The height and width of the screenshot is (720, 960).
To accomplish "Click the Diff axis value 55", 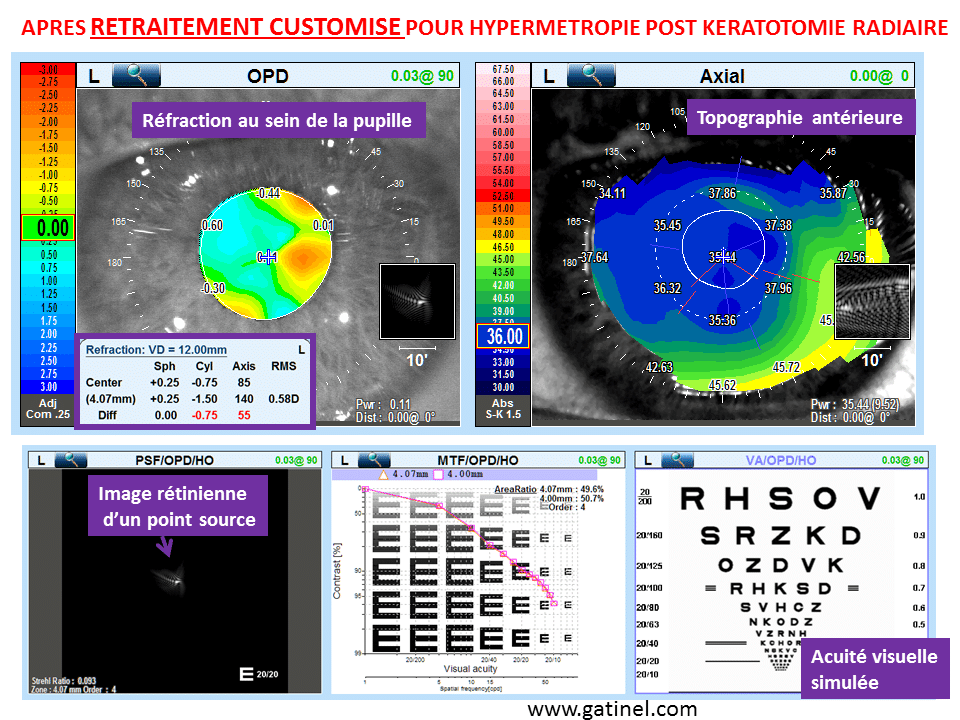I will [244, 415].
